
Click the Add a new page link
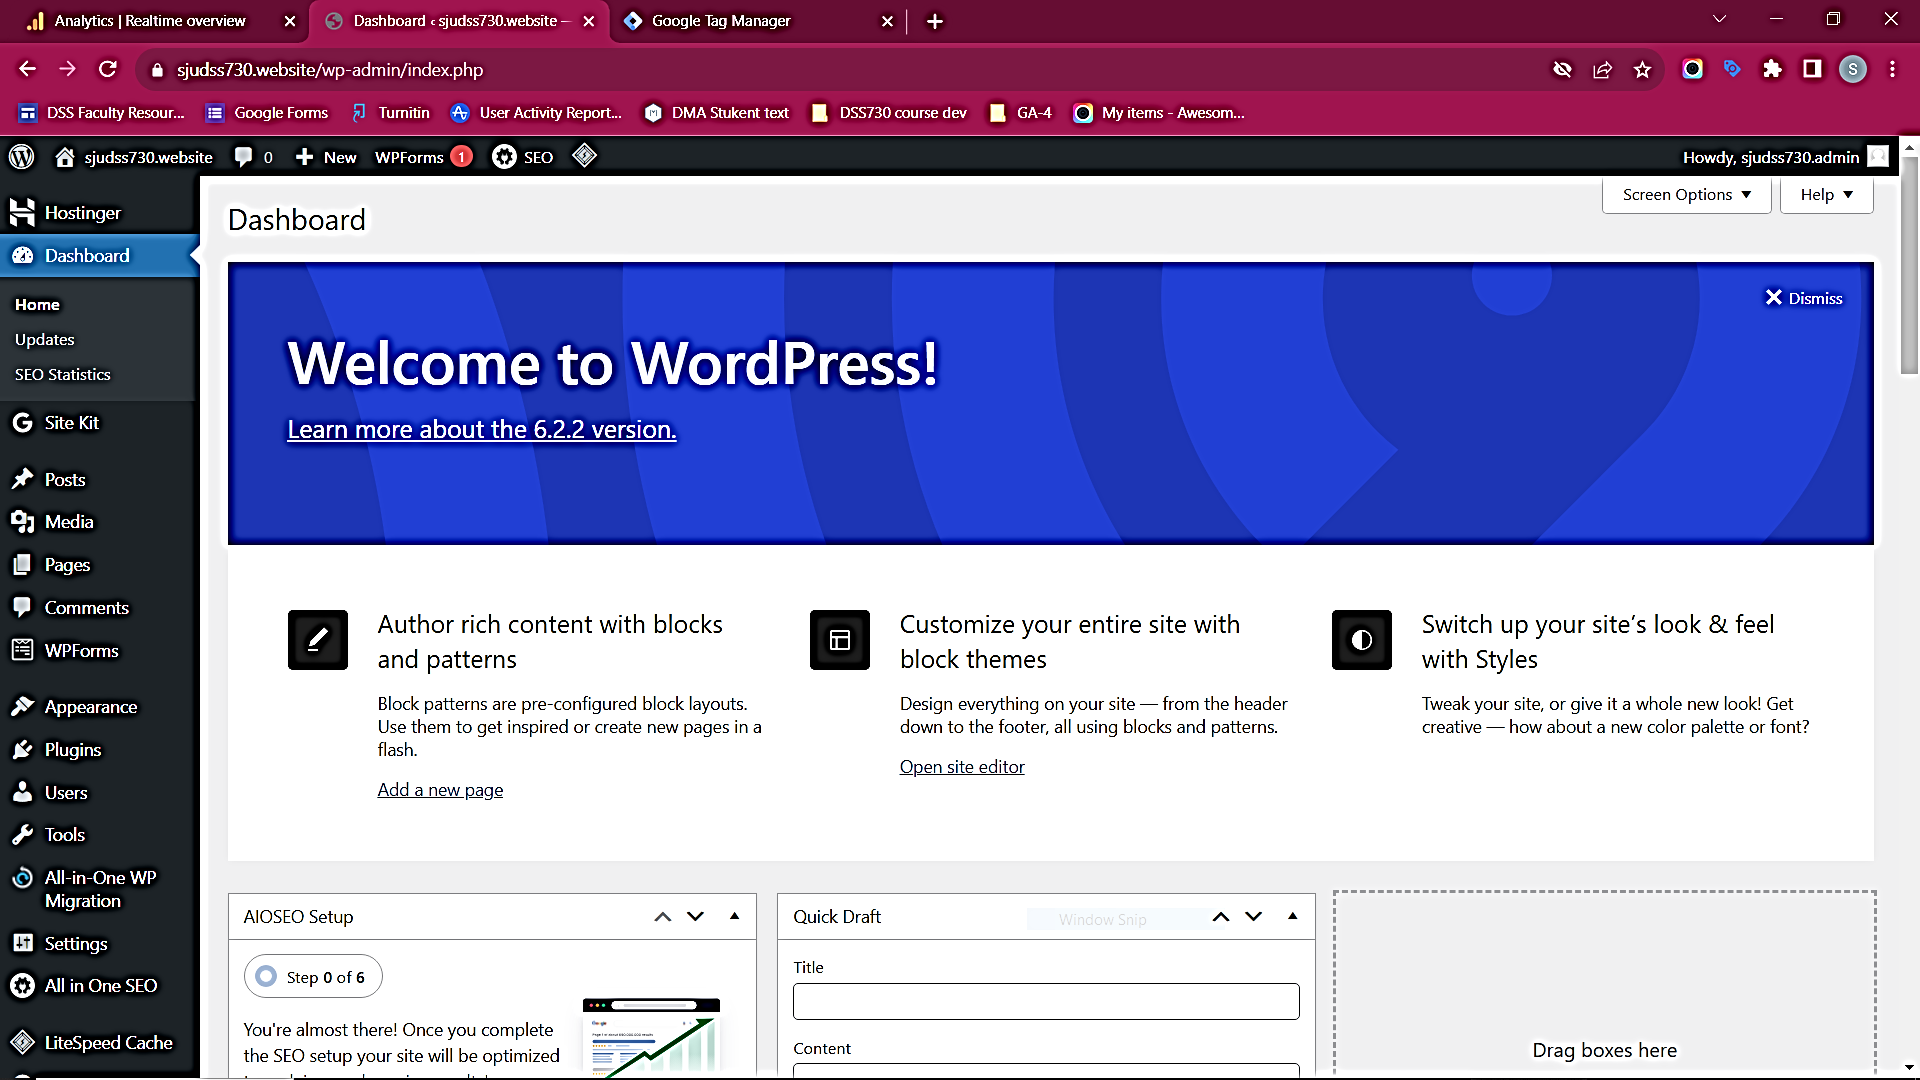click(x=440, y=789)
